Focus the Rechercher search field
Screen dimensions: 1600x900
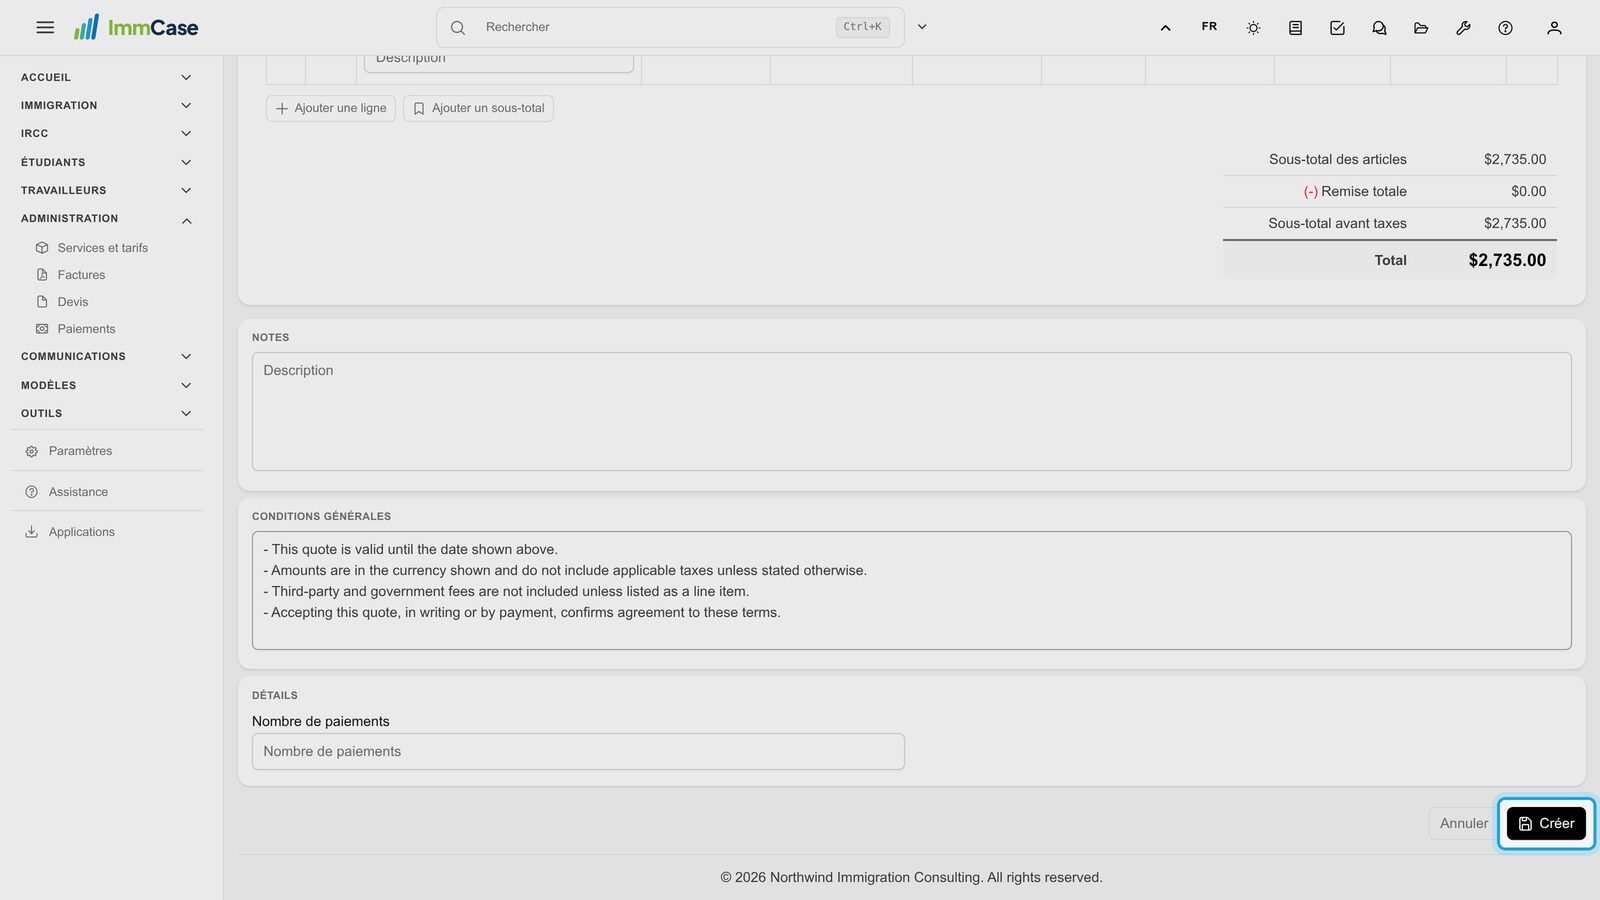[670, 27]
